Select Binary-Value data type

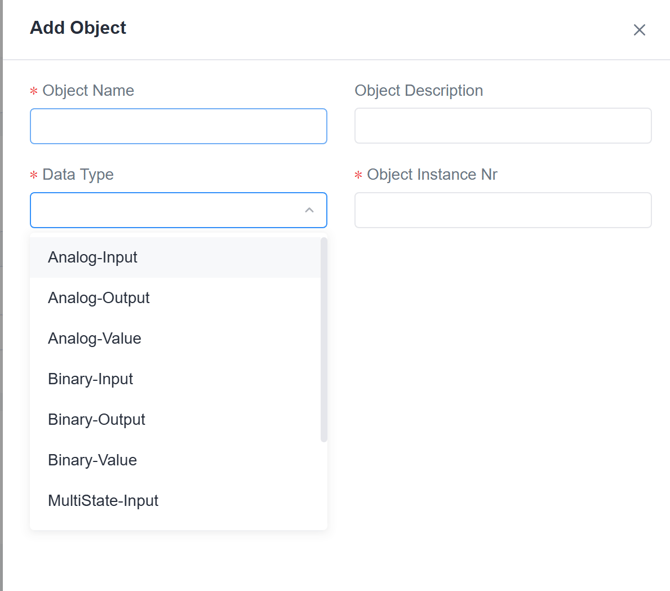[93, 460]
